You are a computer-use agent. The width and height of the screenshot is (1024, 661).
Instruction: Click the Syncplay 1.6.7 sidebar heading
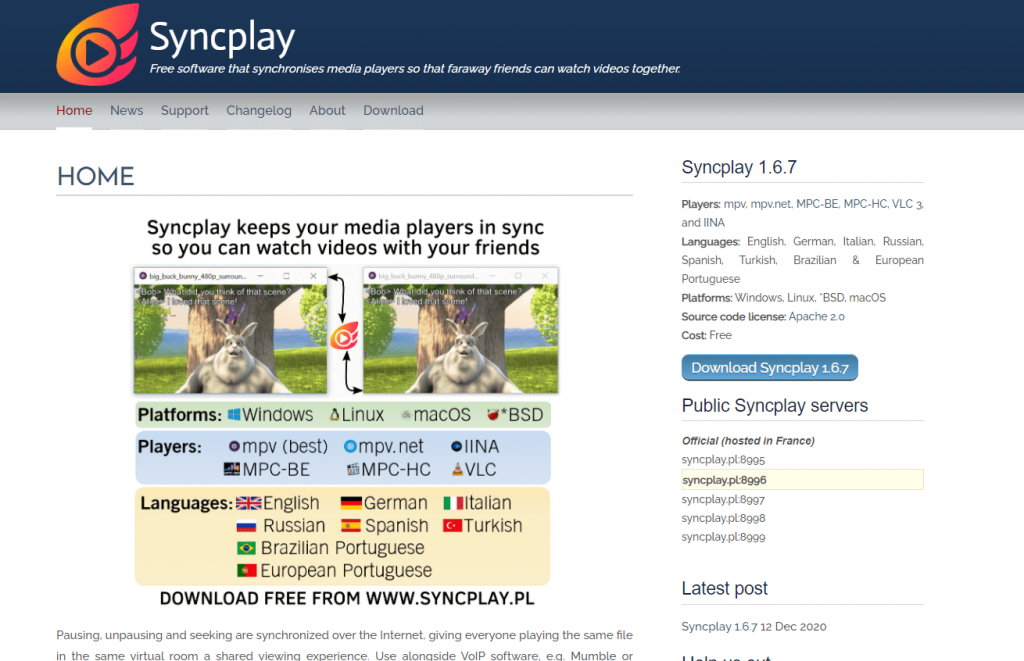coord(739,167)
